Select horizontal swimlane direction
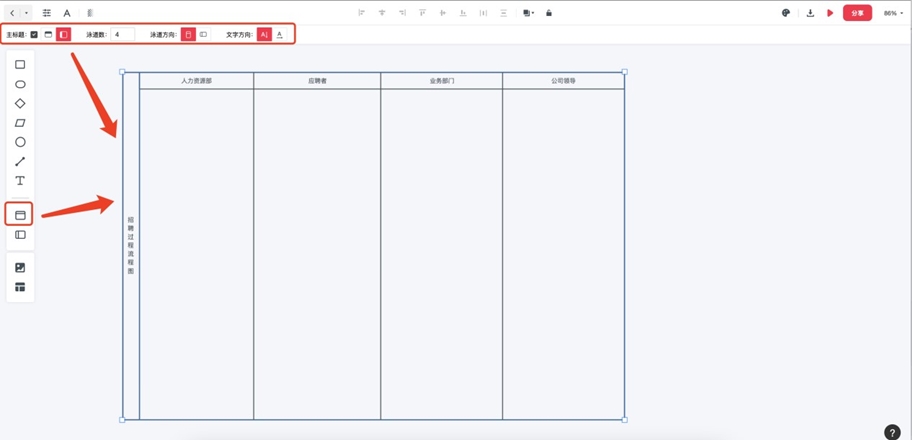Image resolution: width=912 pixels, height=440 pixels. coord(203,34)
